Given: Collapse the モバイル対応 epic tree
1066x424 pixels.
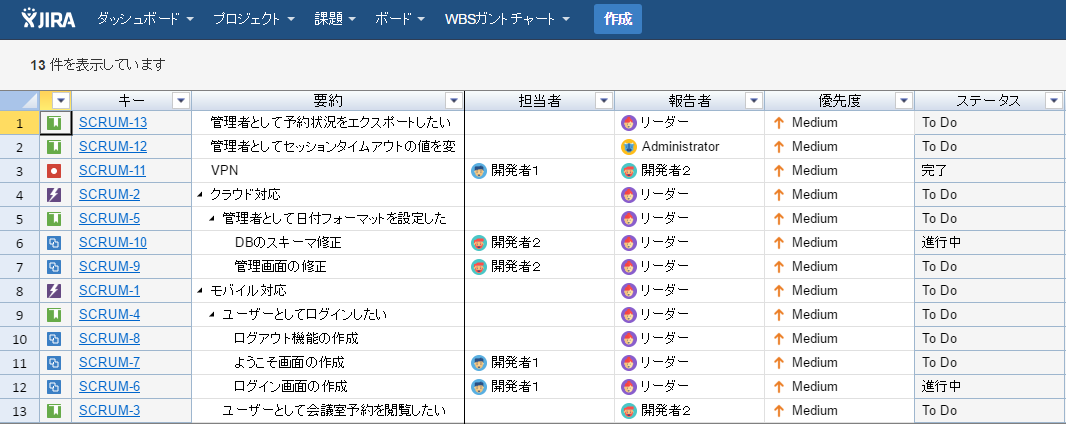Looking at the screenshot, I should pyautogui.click(x=200, y=291).
